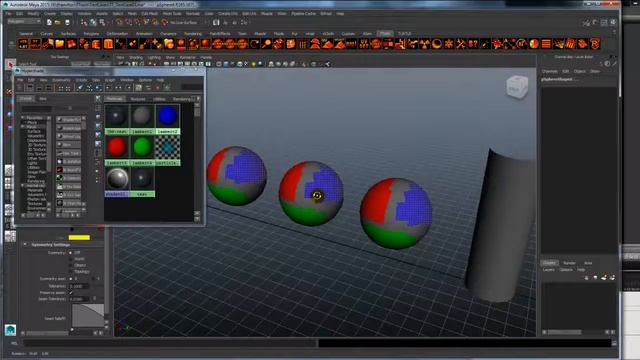
Task: Save scene disk icon in status line
Action: point(67,22)
